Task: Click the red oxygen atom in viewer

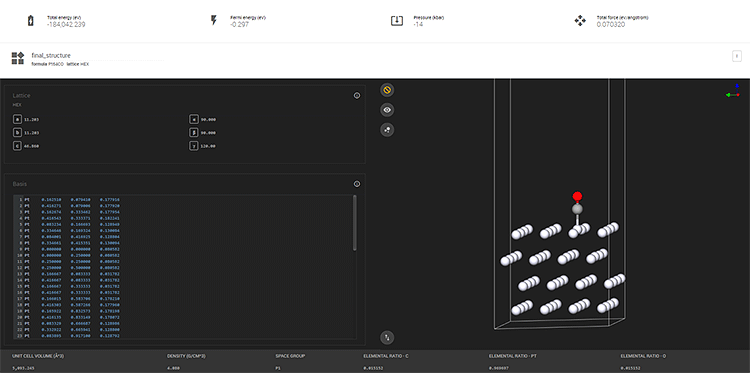Action: click(577, 196)
